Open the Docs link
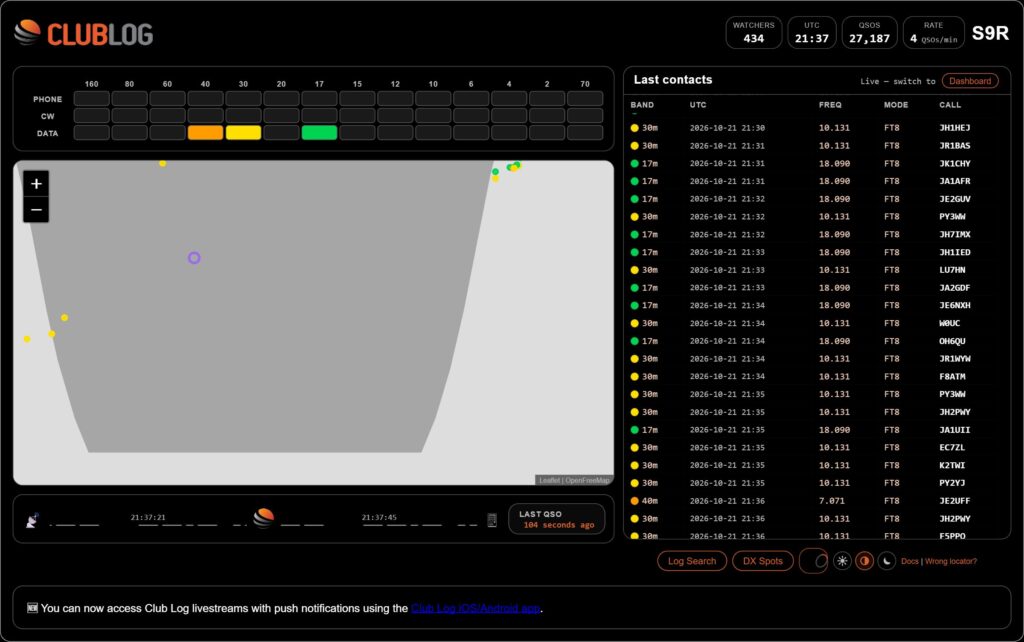Viewport: 1024px width, 642px height. coord(910,561)
